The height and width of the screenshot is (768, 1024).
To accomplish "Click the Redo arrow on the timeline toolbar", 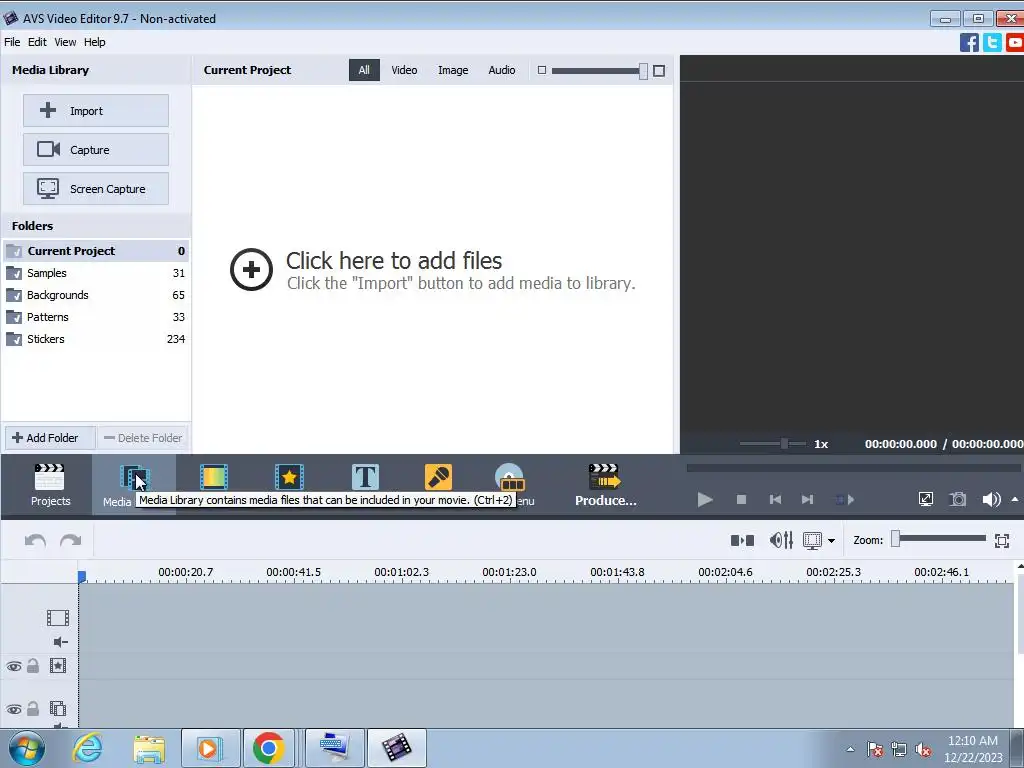I will (71, 540).
